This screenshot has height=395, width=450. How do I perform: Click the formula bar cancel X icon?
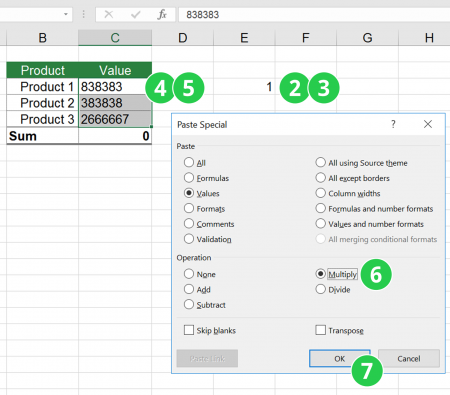click(109, 14)
